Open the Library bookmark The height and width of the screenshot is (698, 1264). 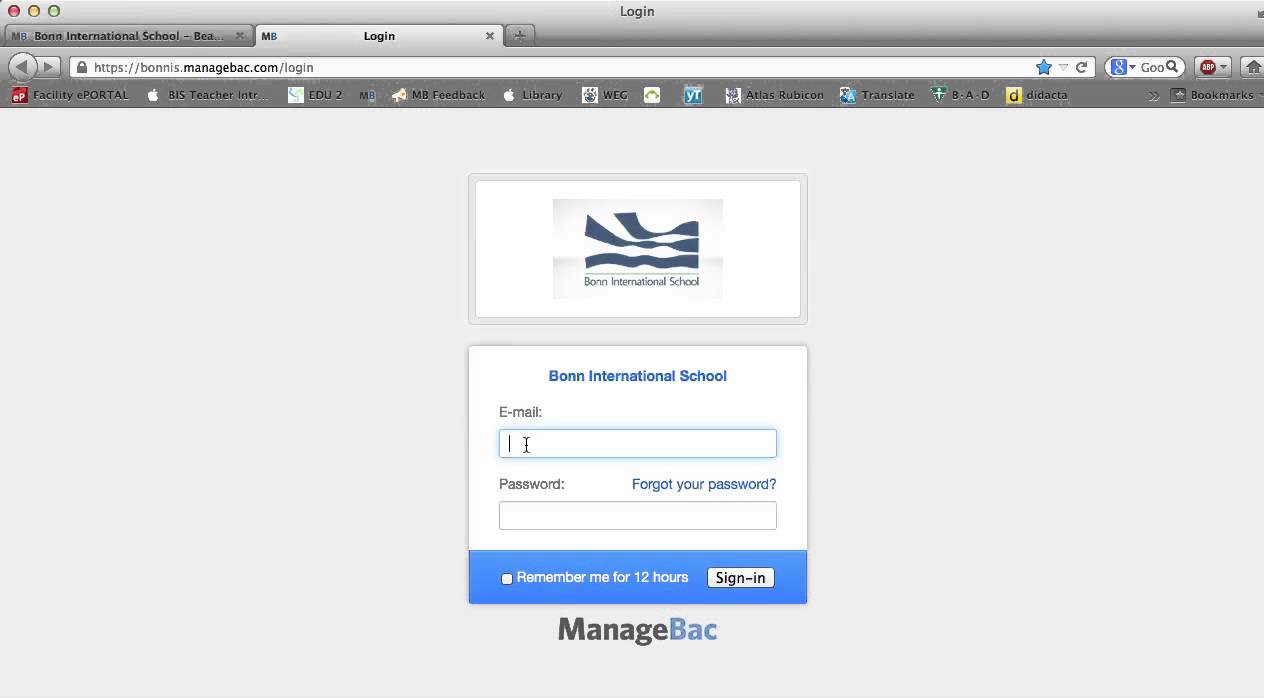532,95
